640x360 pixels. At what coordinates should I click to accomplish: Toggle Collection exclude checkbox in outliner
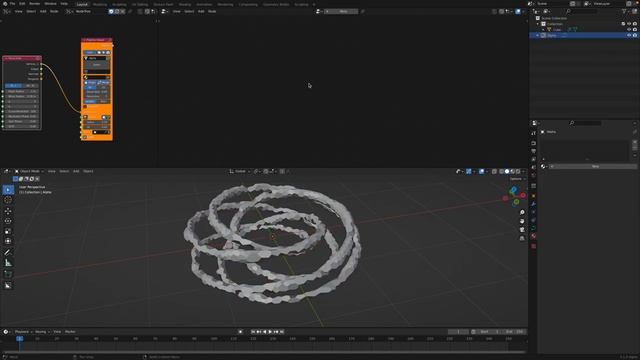[x=623, y=24]
